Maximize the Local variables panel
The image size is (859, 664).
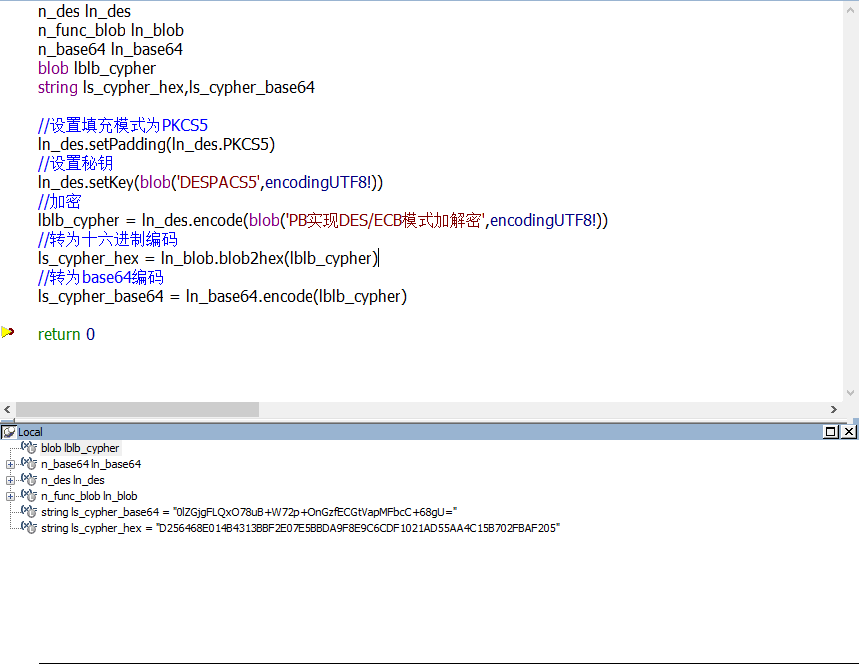coord(831,432)
